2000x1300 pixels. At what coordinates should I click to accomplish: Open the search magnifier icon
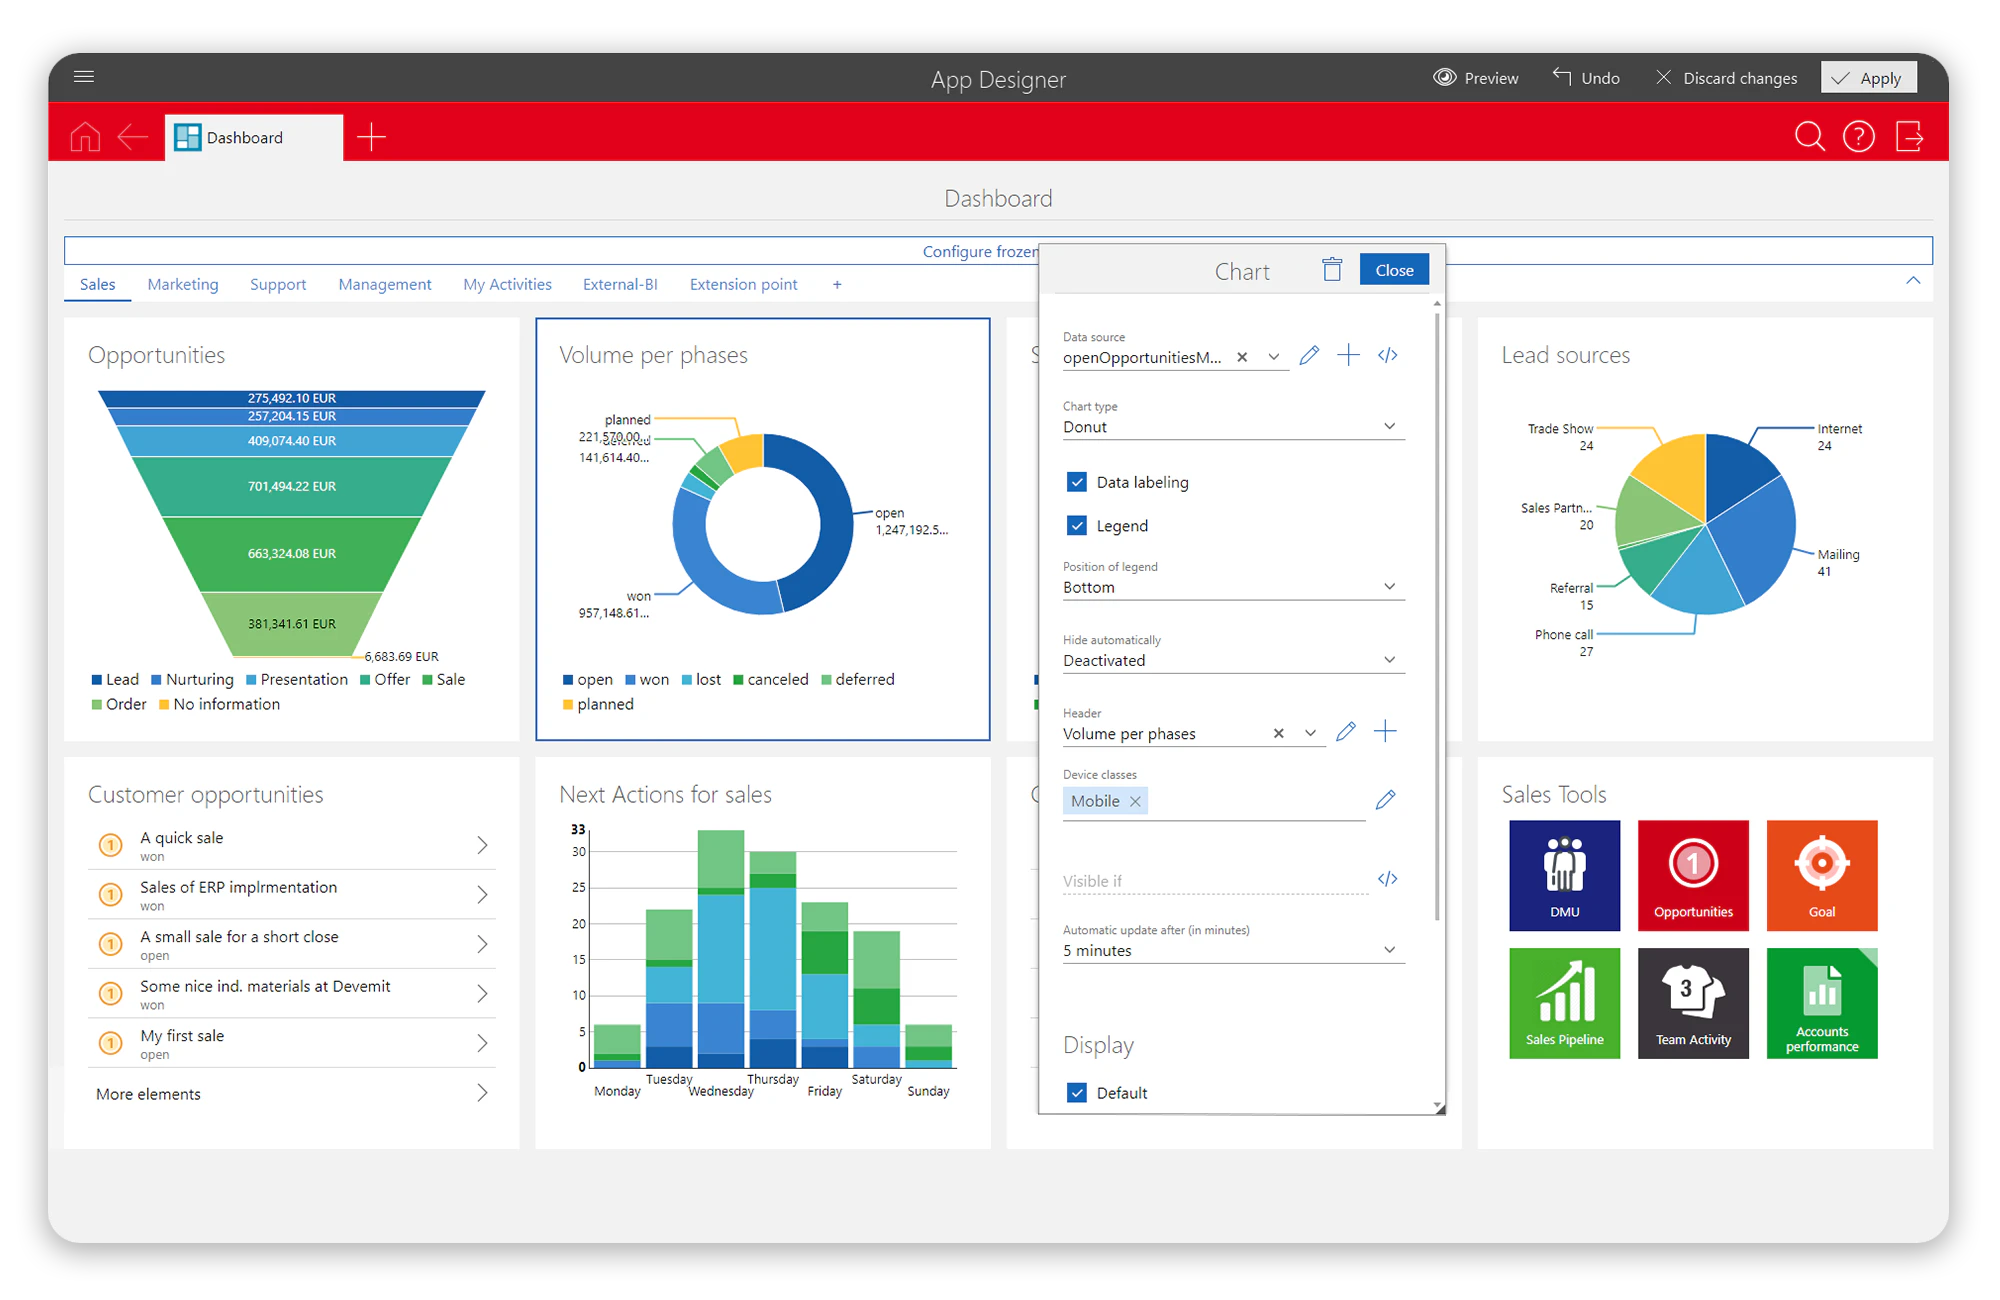(x=1809, y=136)
